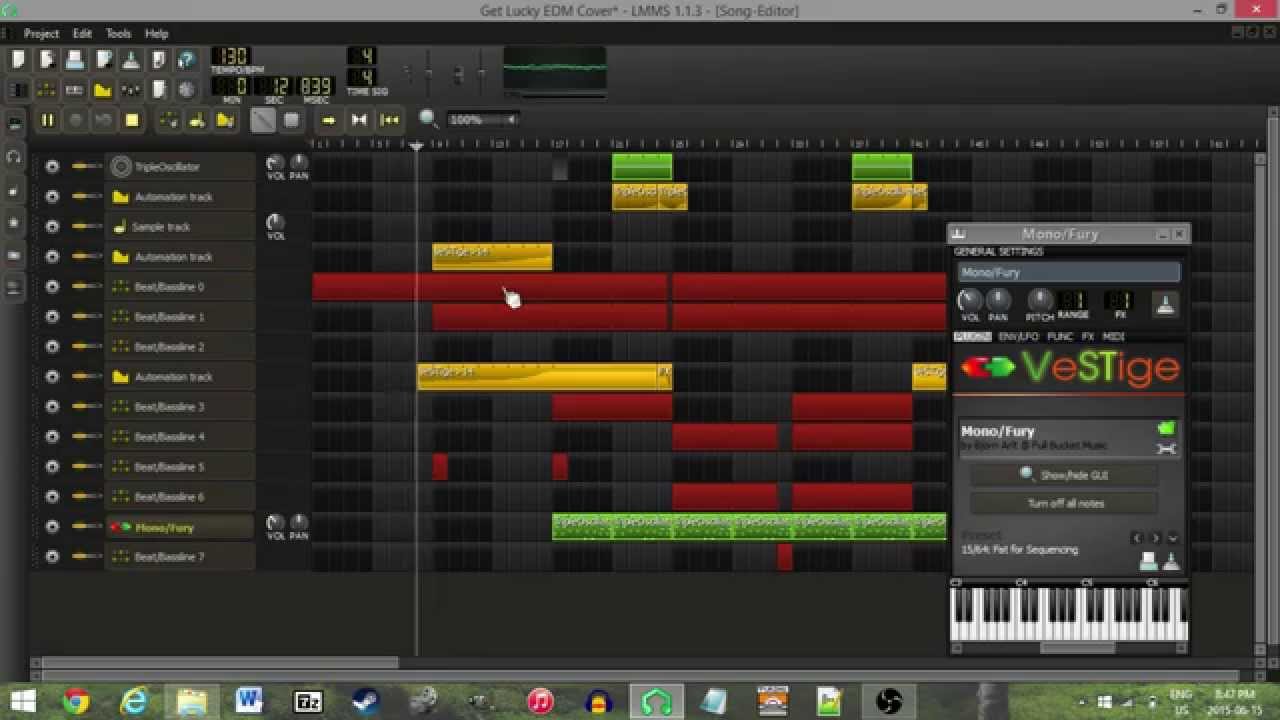The height and width of the screenshot is (720, 1280).
Task: Click the Mono/Fury track name button
Action: [x=181, y=527]
